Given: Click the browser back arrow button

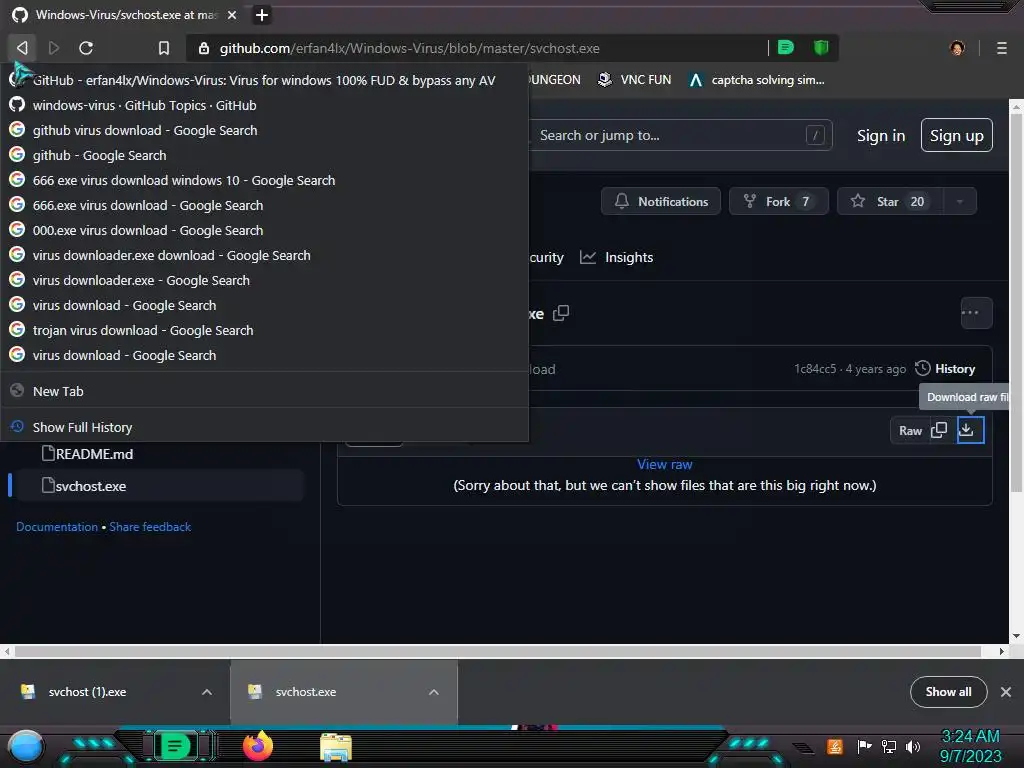Looking at the screenshot, I should tap(22, 48).
